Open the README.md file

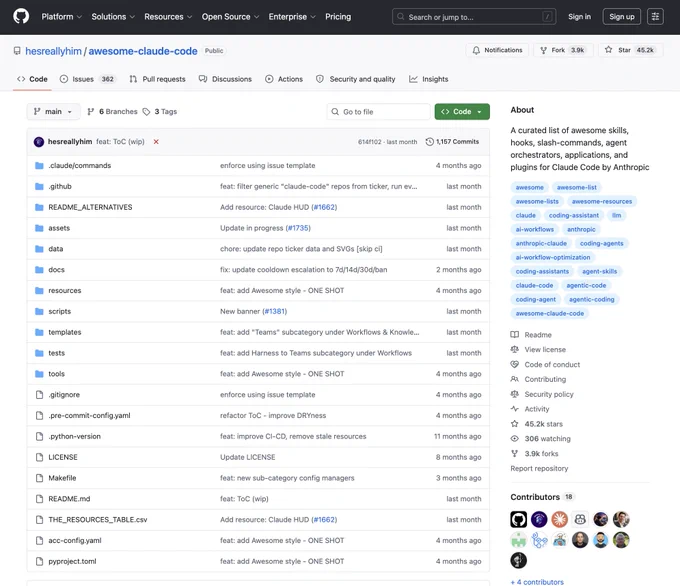click(69, 499)
